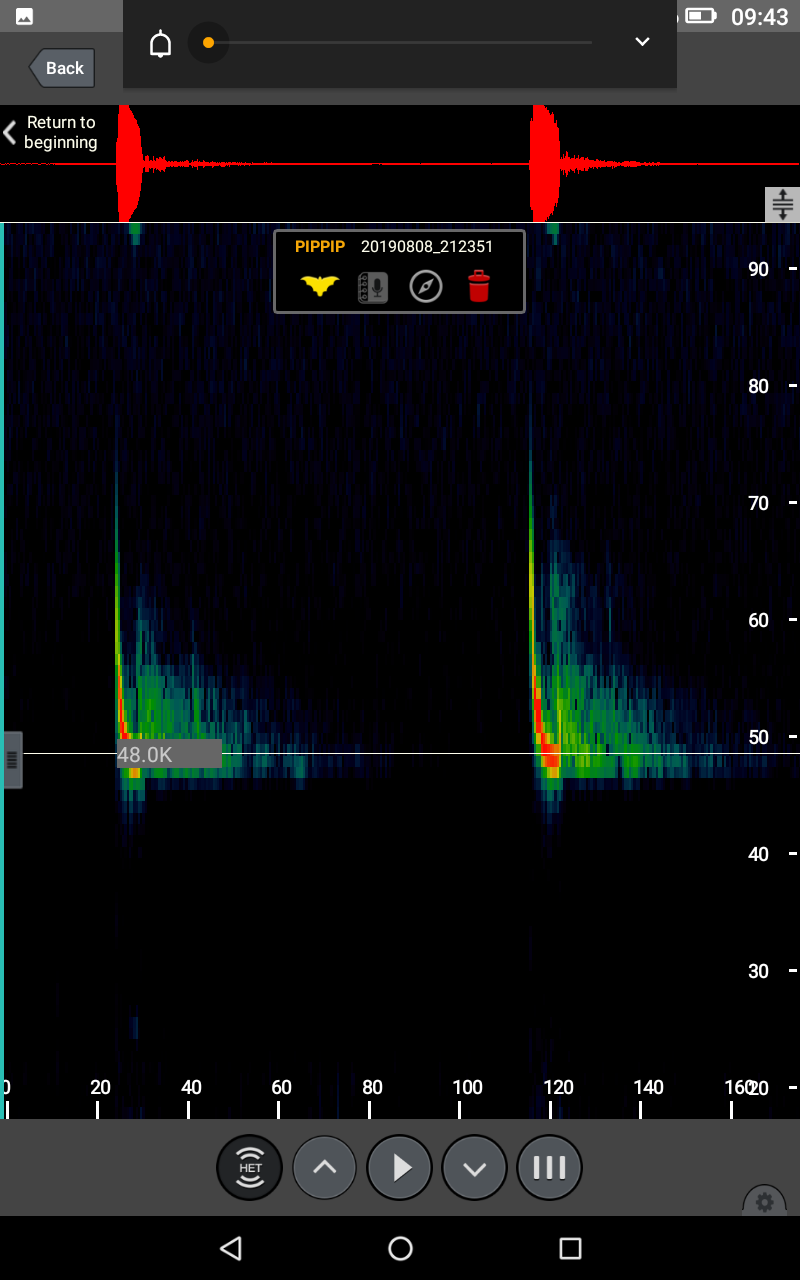This screenshot has height=1280, width=800.
Task: Tap the PIPPIP species label
Action: point(320,246)
